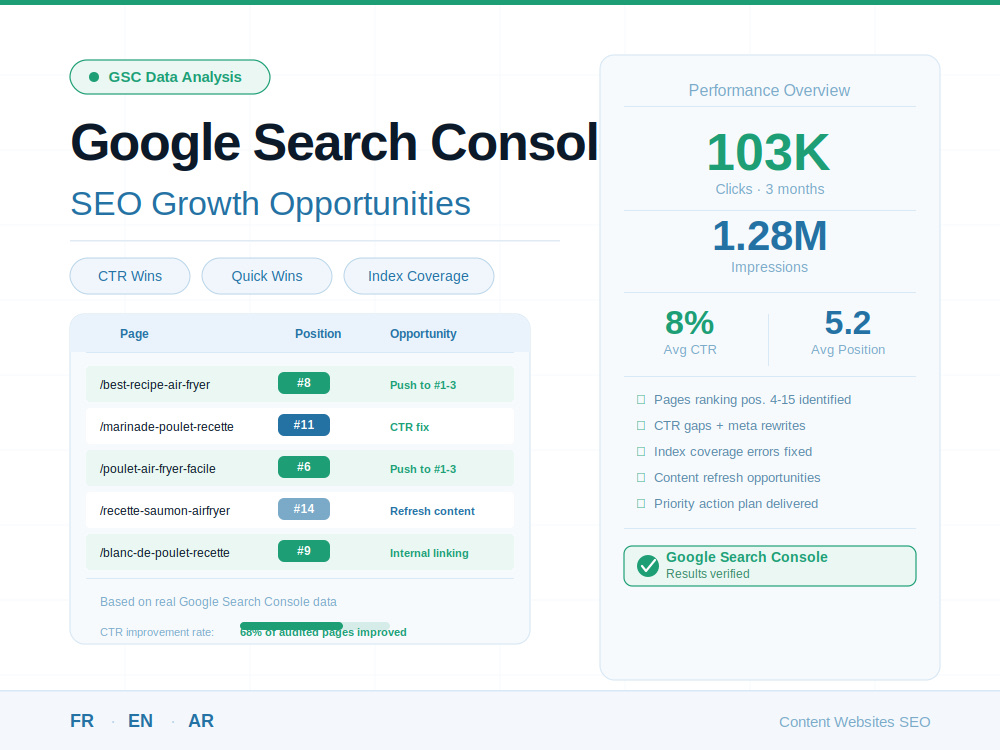This screenshot has height=750, width=1000.
Task: Click the 8% Avg CTR value
Action: [689, 323]
